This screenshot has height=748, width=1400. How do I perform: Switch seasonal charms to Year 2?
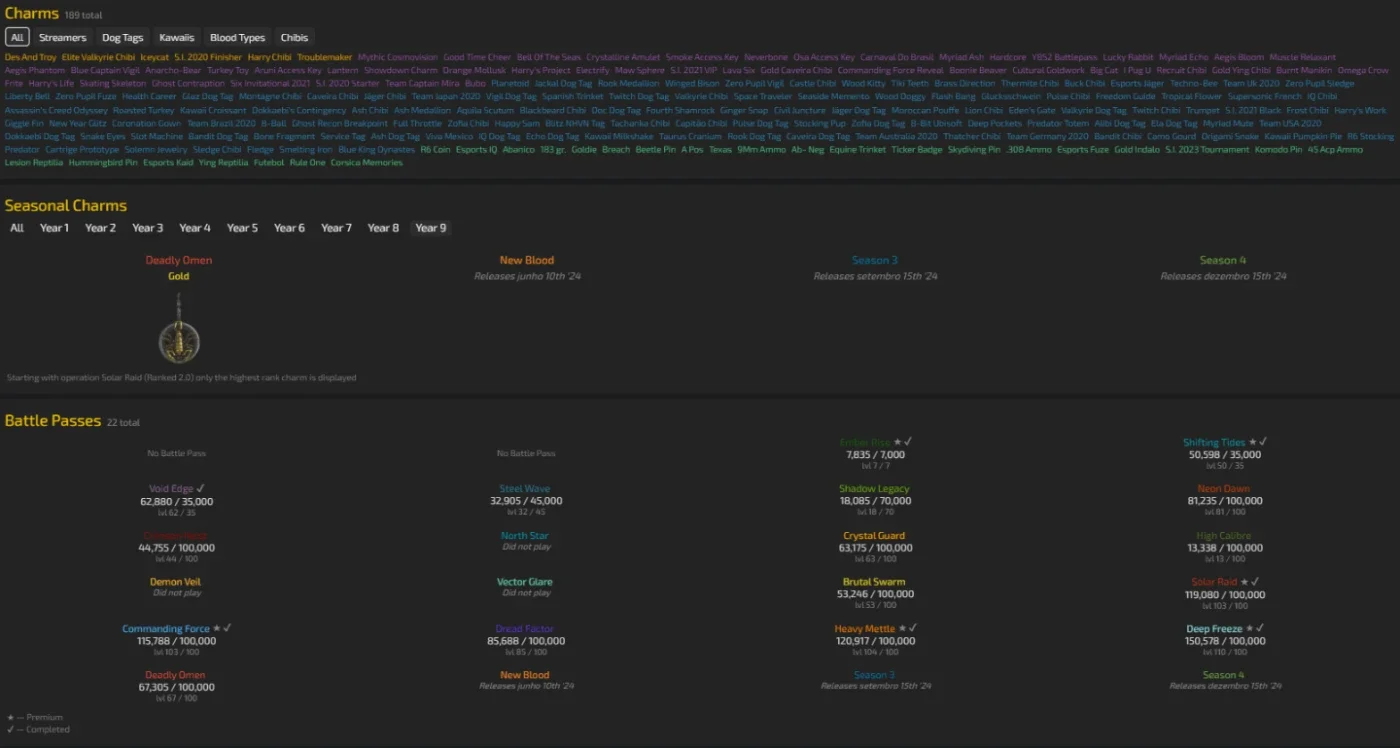100,228
